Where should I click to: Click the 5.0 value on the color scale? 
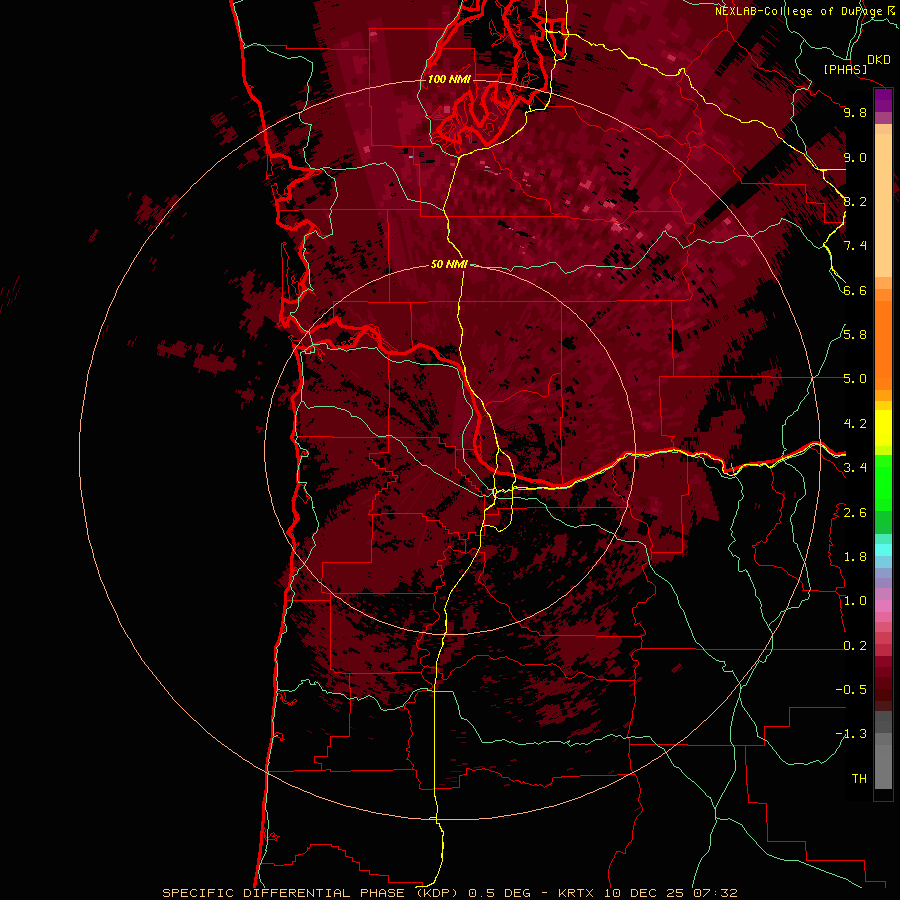855,379
